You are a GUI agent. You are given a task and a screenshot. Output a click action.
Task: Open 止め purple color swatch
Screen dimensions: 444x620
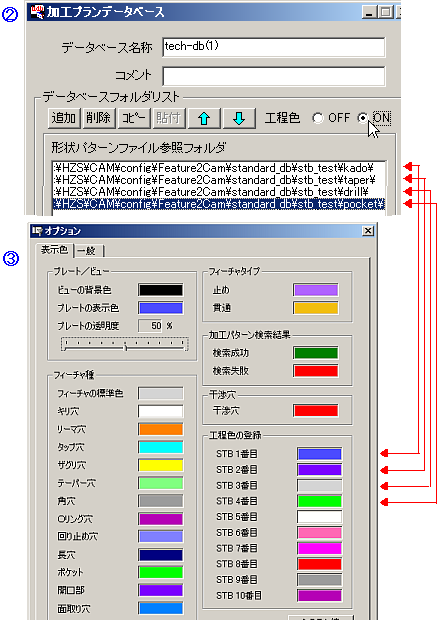point(316,290)
